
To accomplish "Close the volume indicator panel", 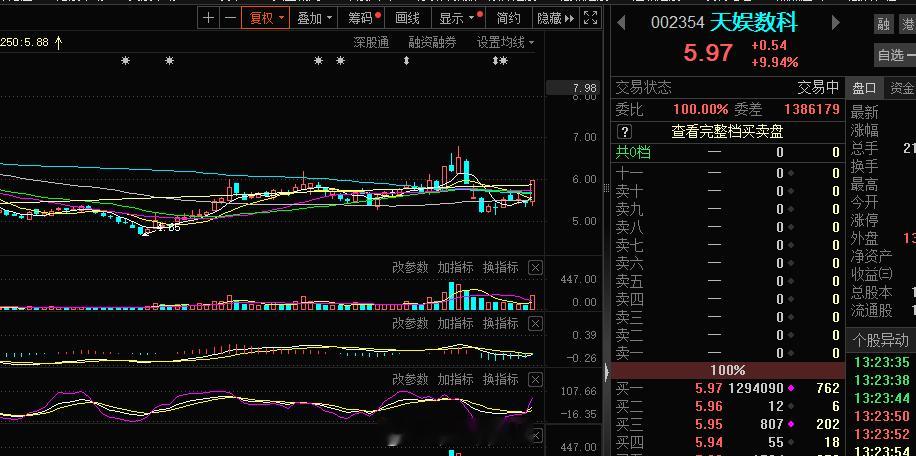I will click(x=535, y=268).
